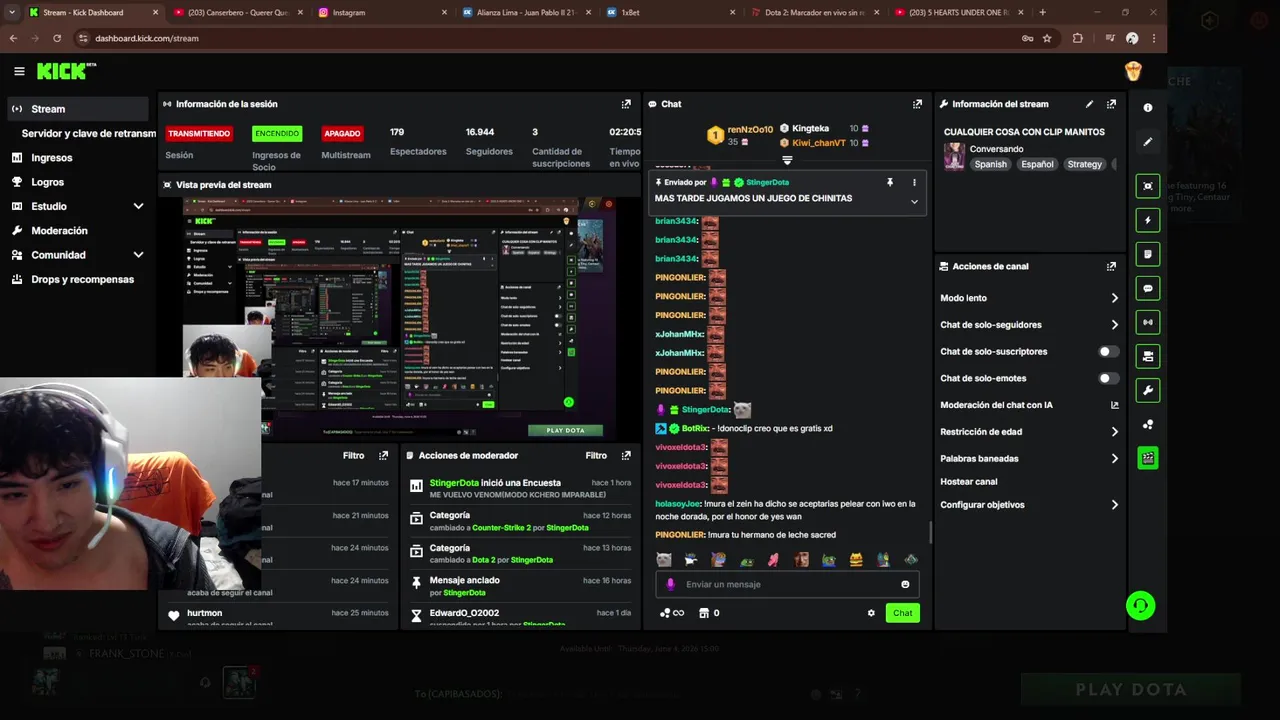This screenshot has width=1280, height=720.
Task: Select Stream in left sidebar
Action: coord(78,109)
